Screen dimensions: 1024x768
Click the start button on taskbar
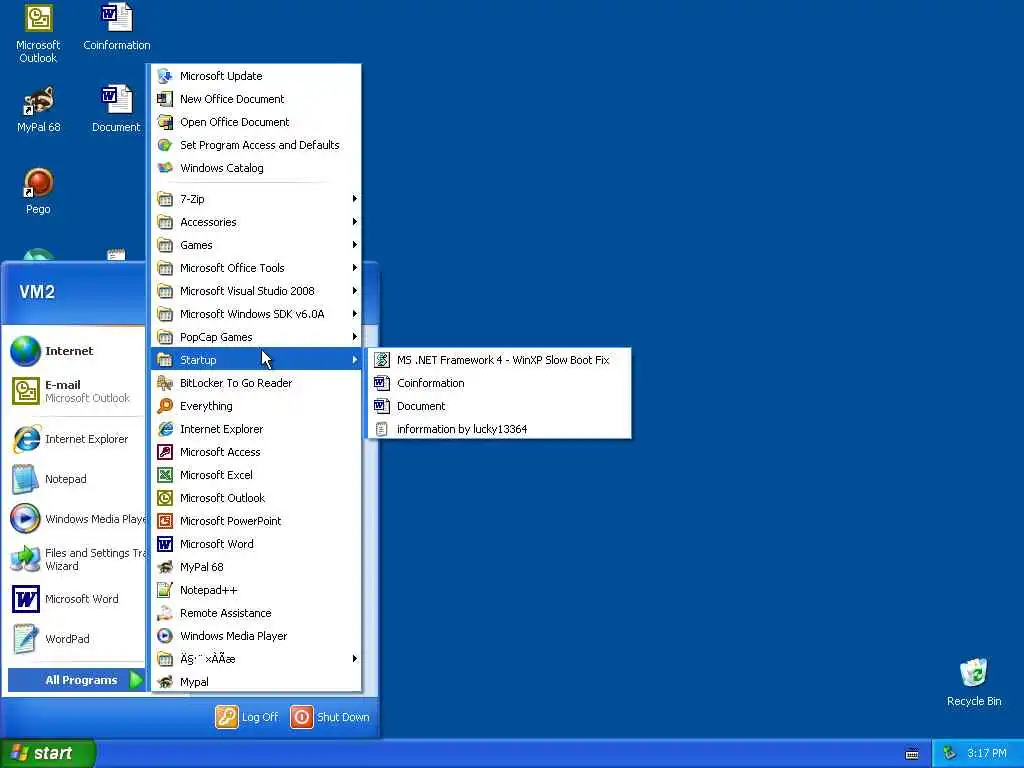47,754
